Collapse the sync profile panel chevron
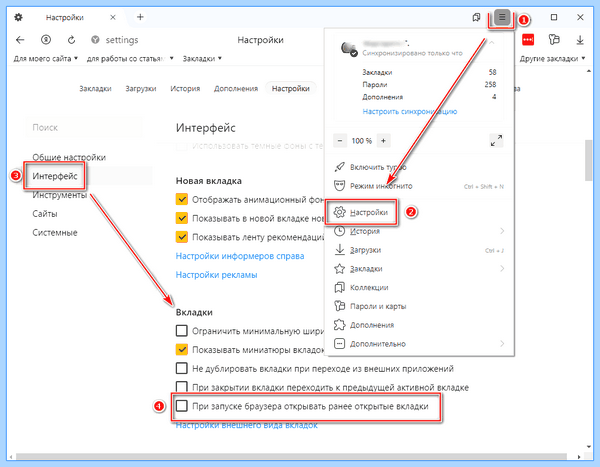Image resolution: width=600 pixels, height=467 pixels. [x=492, y=42]
